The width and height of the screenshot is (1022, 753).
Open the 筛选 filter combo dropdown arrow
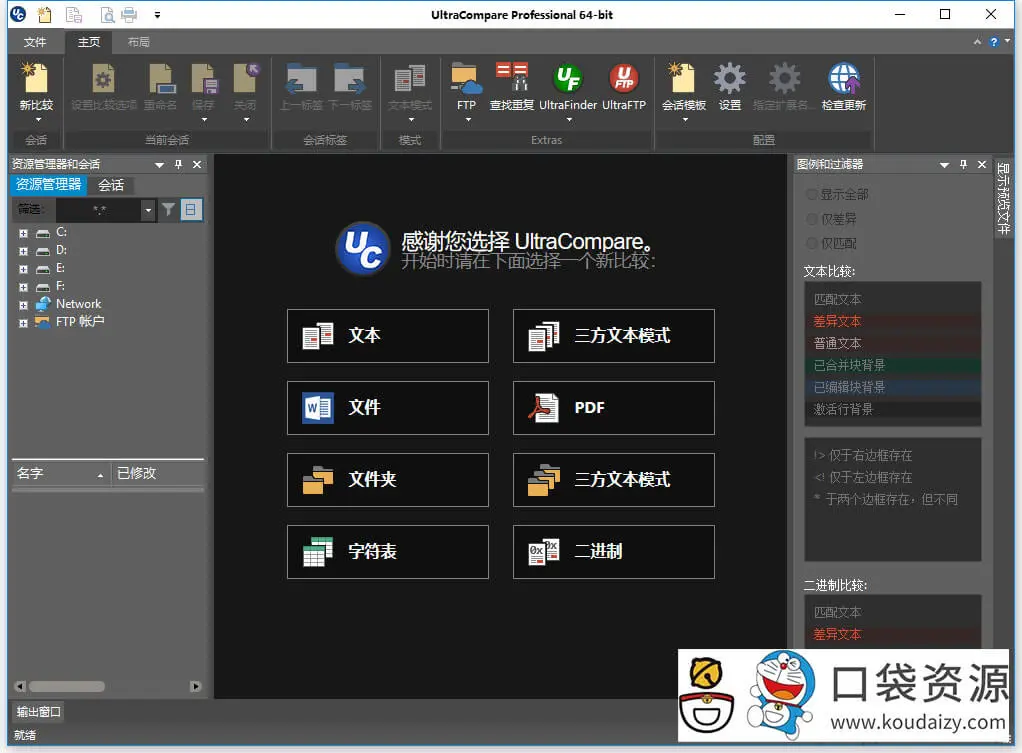pyautogui.click(x=148, y=210)
